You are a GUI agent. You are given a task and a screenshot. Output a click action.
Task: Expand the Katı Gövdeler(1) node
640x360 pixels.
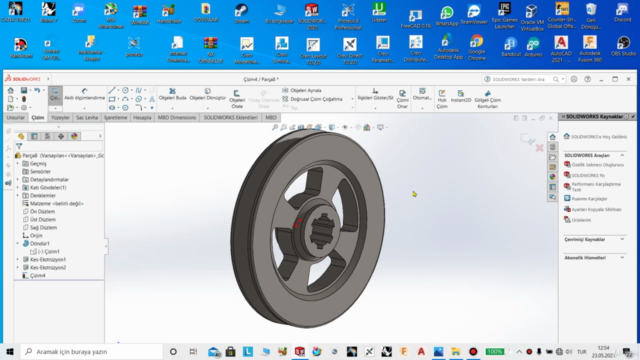(18, 188)
